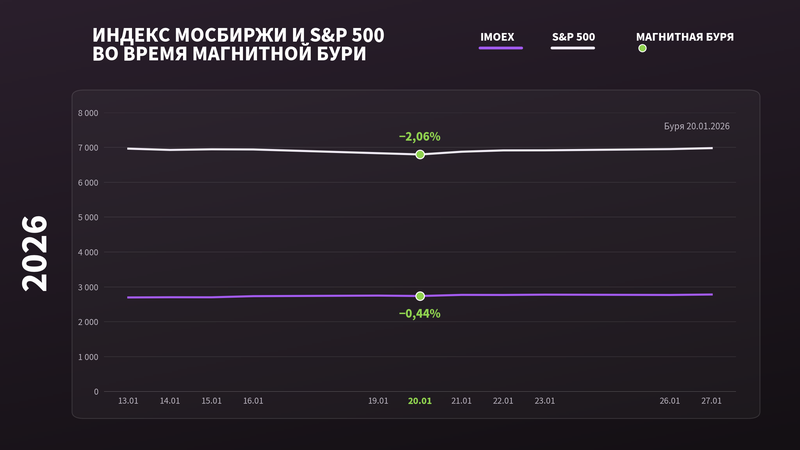Image resolution: width=800 pixels, height=450 pixels.
Task: Select the IMOEX legend label
Action: click(497, 37)
